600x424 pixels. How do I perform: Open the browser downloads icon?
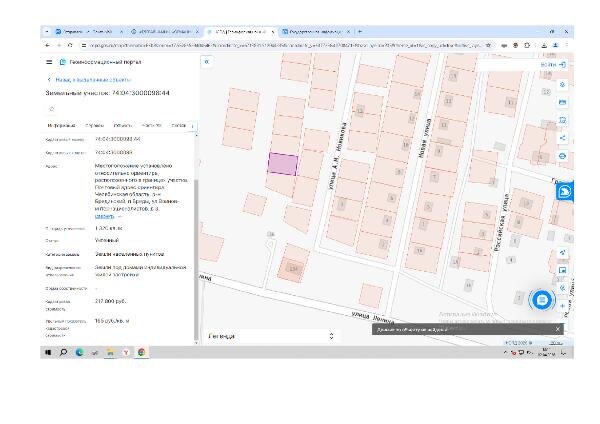(x=544, y=45)
